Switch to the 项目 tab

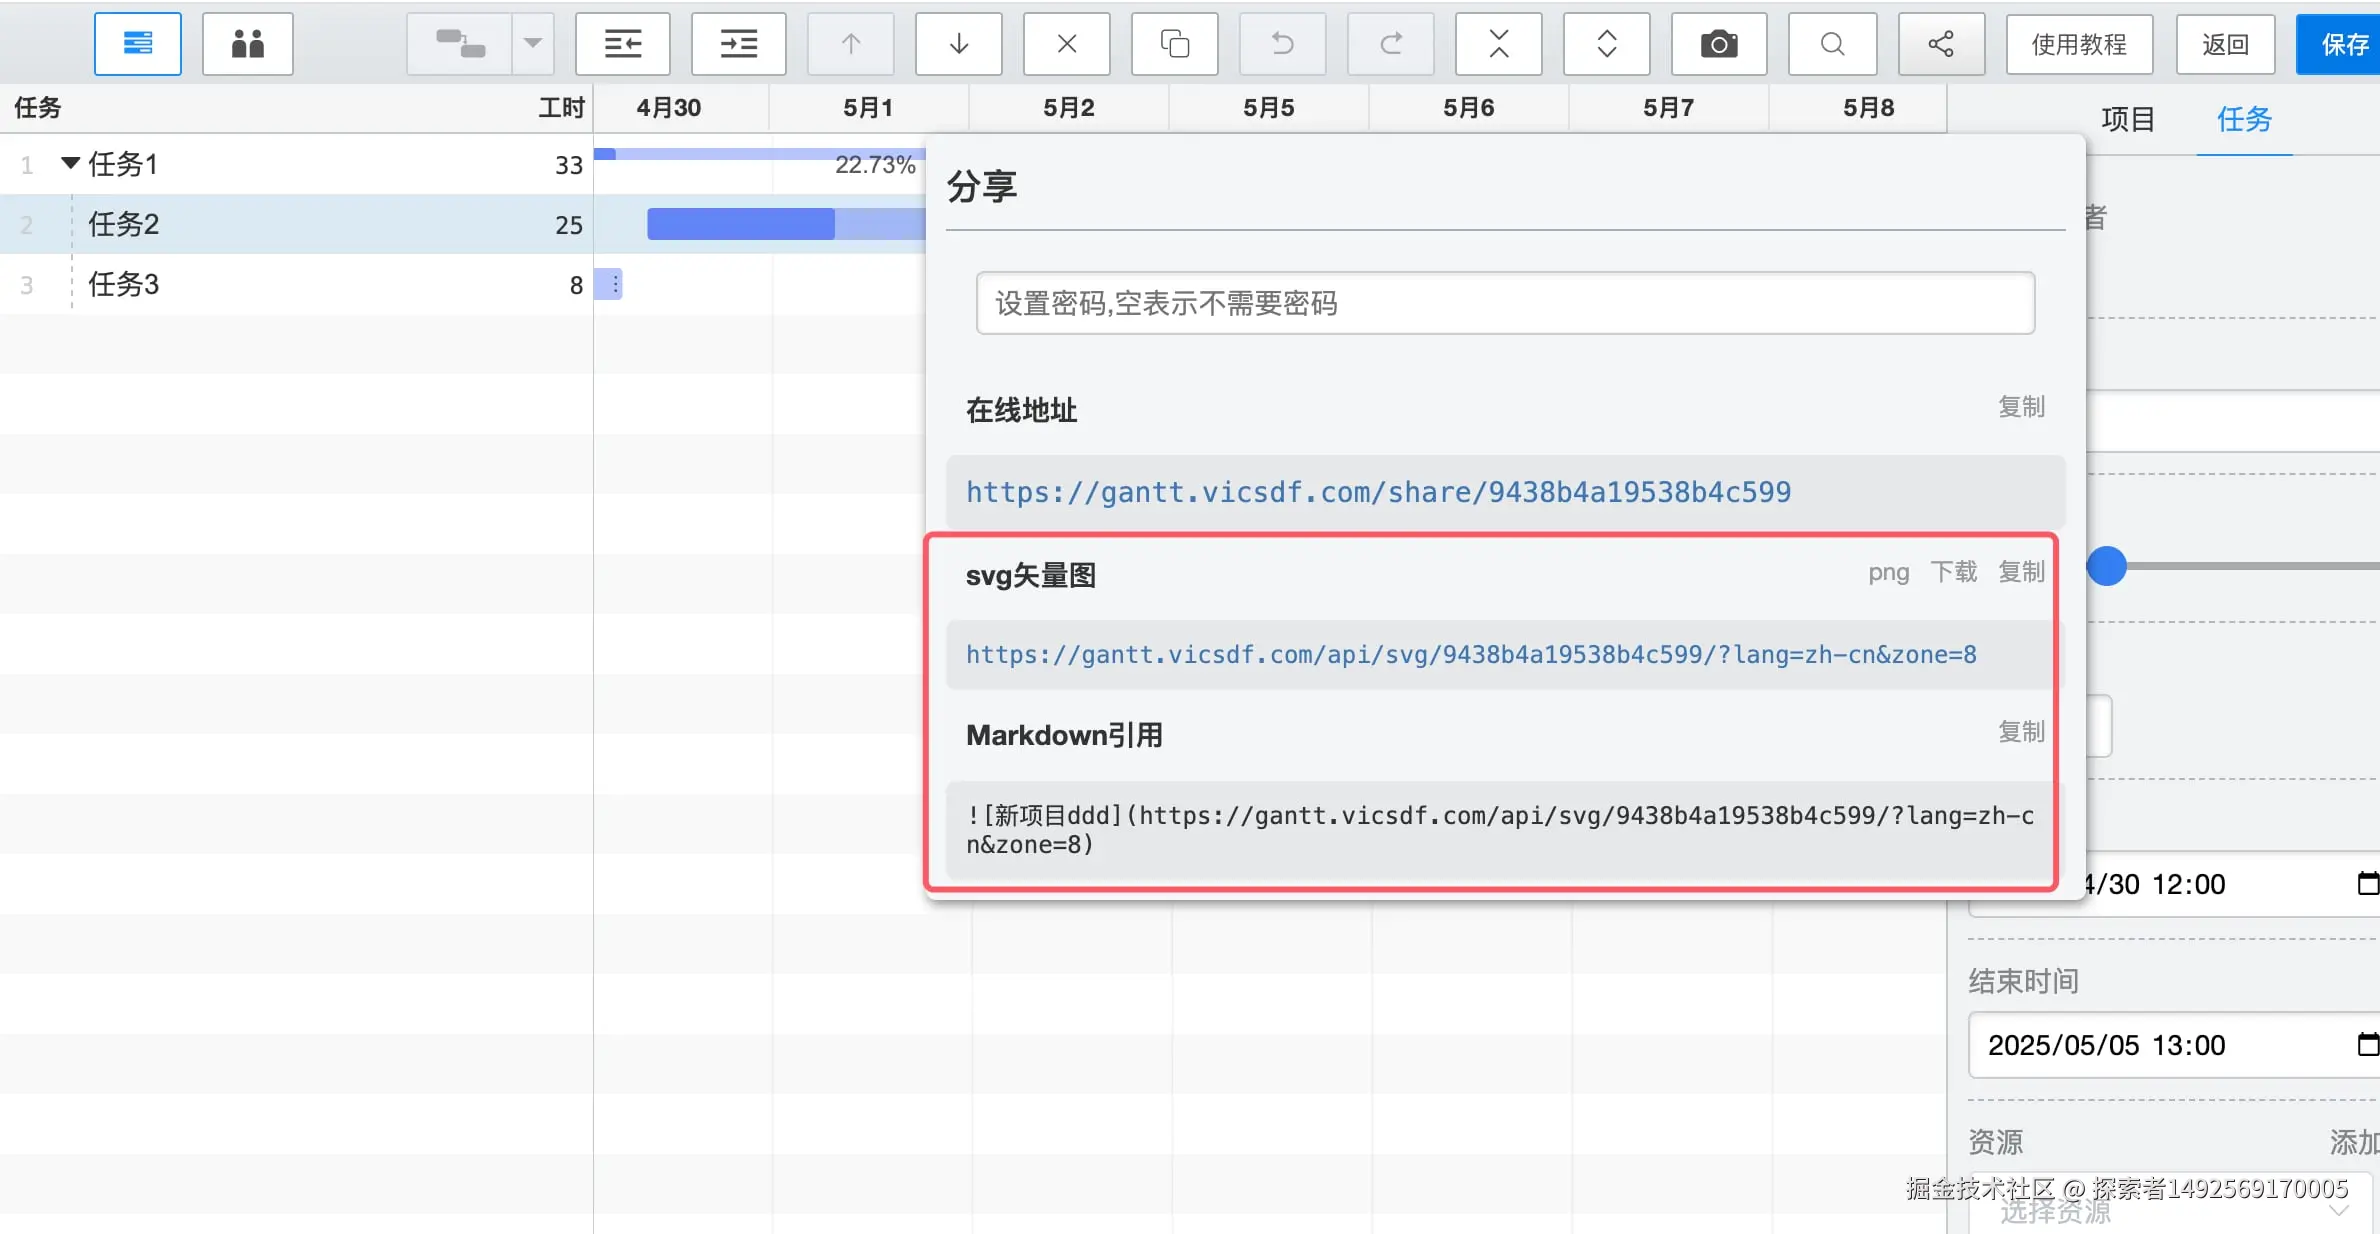[x=2127, y=120]
